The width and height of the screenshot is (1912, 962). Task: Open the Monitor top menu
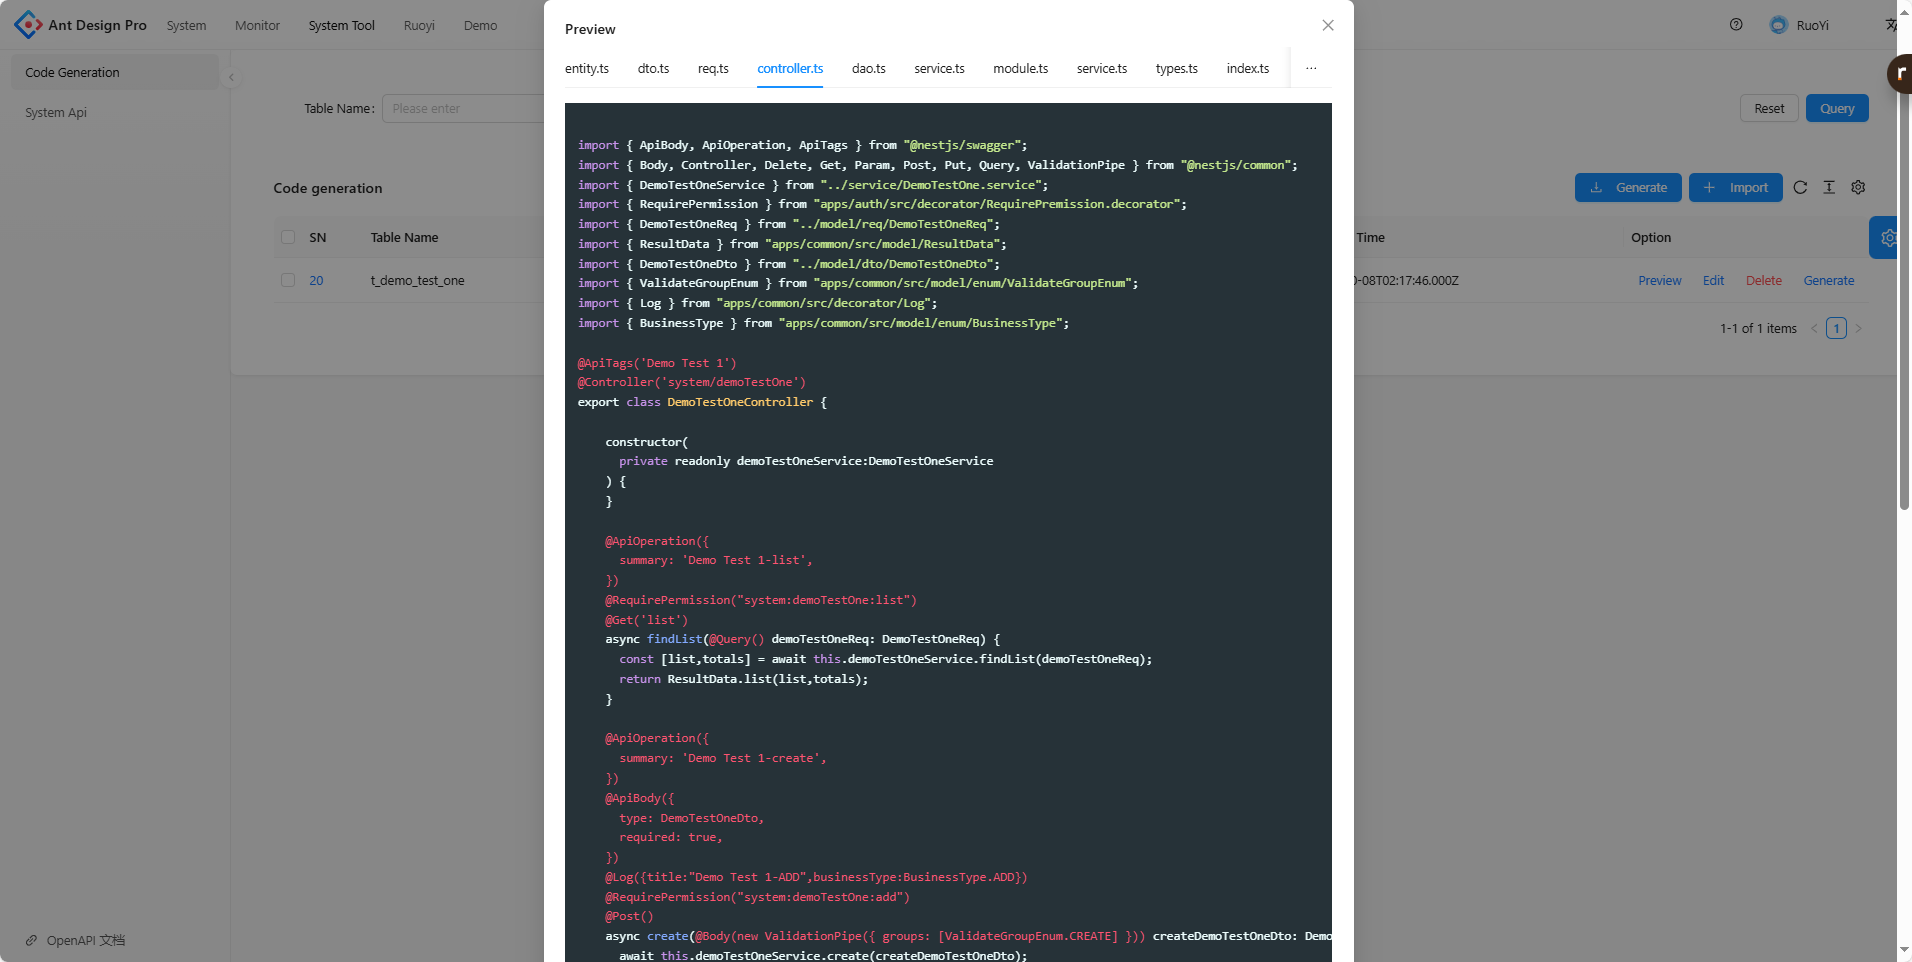tap(257, 26)
